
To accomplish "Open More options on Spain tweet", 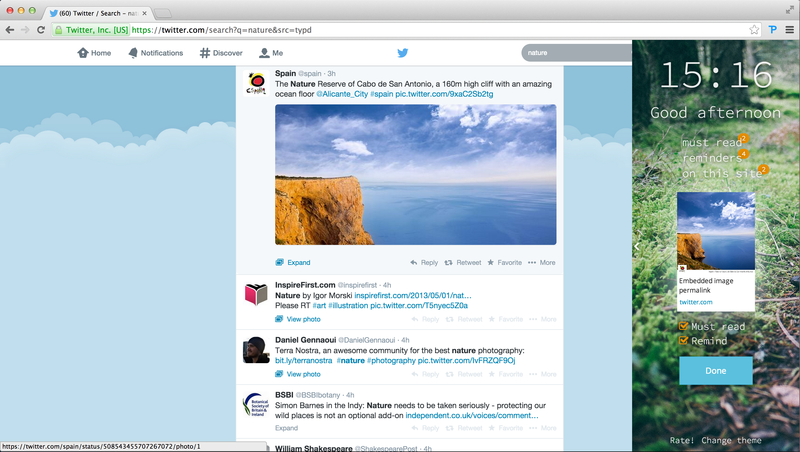I will point(542,263).
